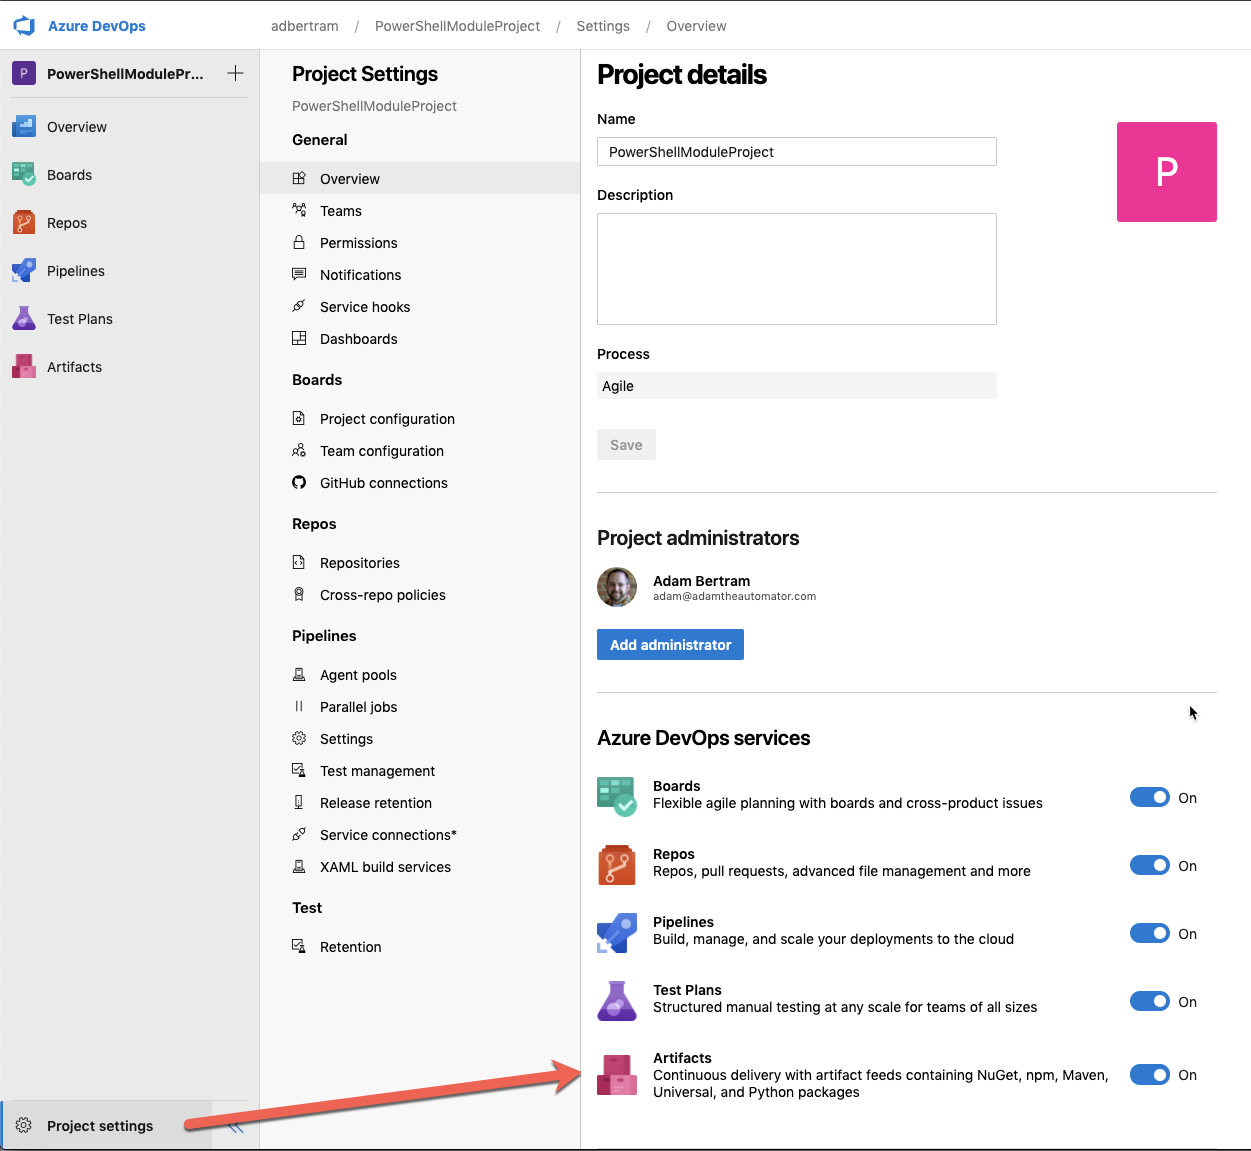Image resolution: width=1251 pixels, height=1151 pixels.
Task: Click the Notifications icon in settings
Action: (x=299, y=274)
